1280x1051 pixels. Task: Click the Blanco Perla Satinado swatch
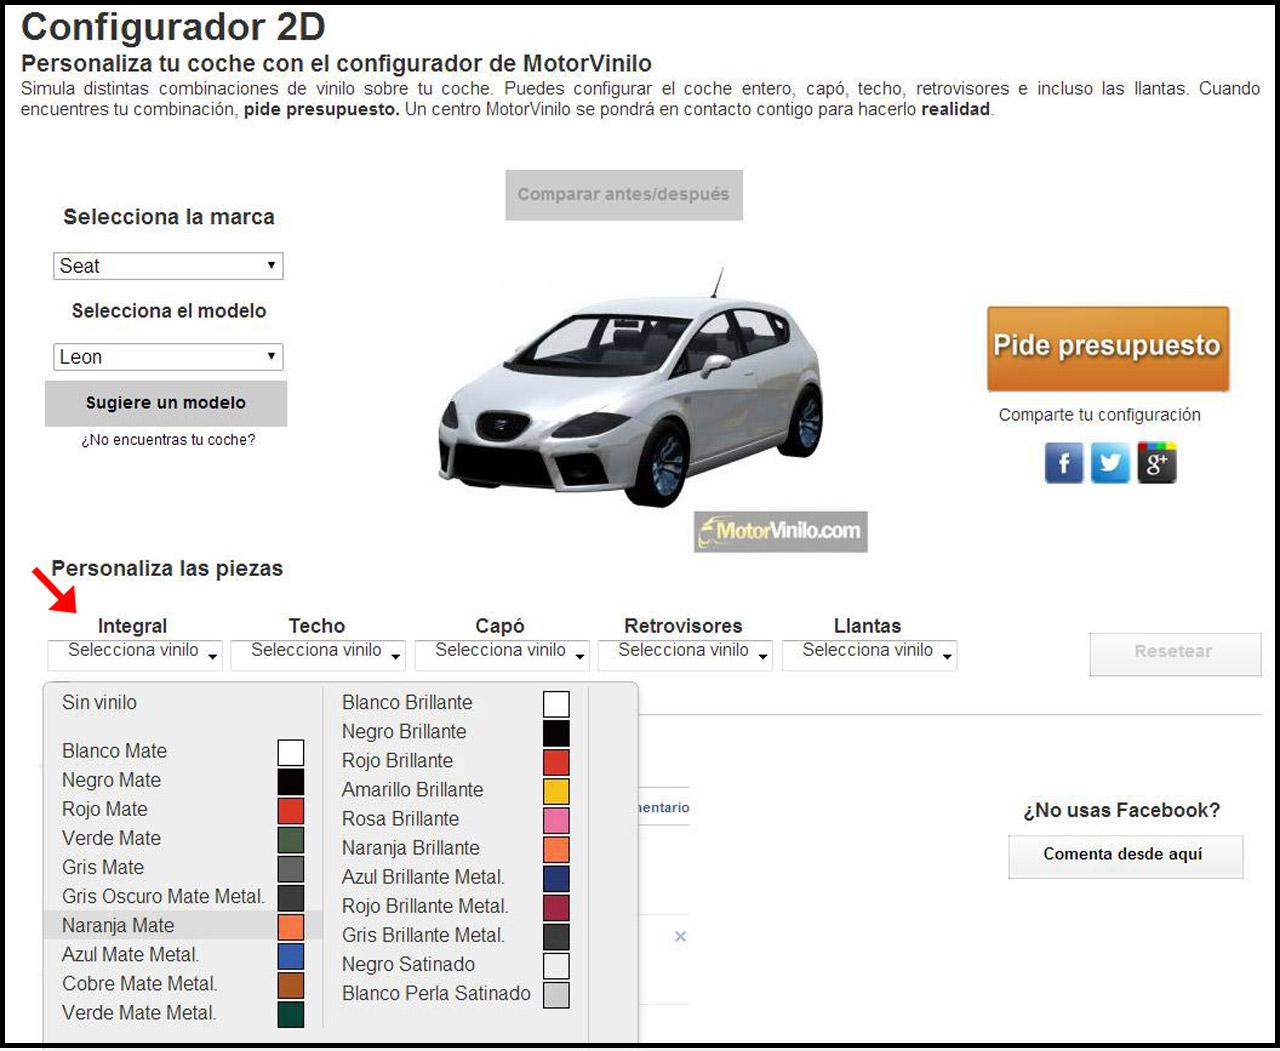pyautogui.click(x=557, y=994)
